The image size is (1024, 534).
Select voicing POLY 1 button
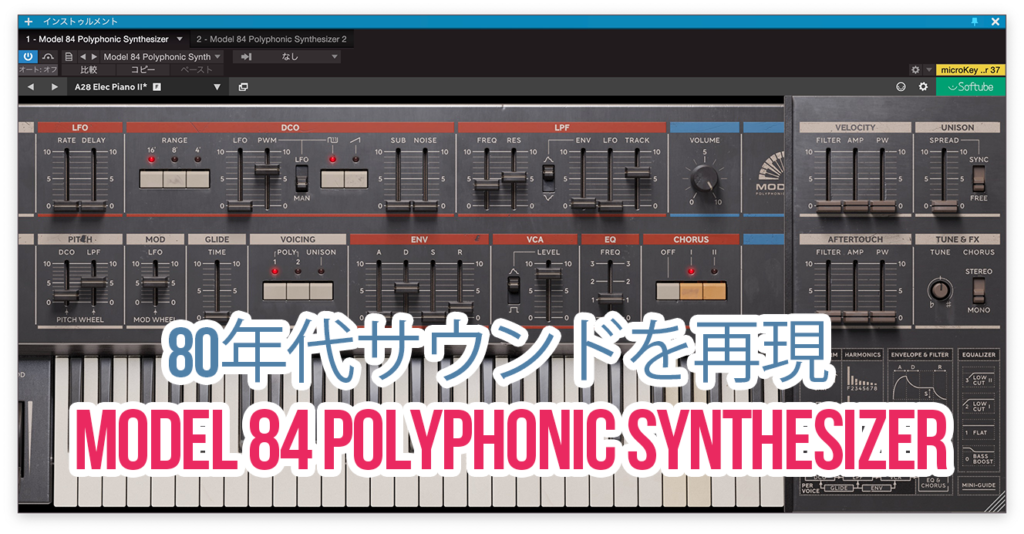[x=274, y=291]
